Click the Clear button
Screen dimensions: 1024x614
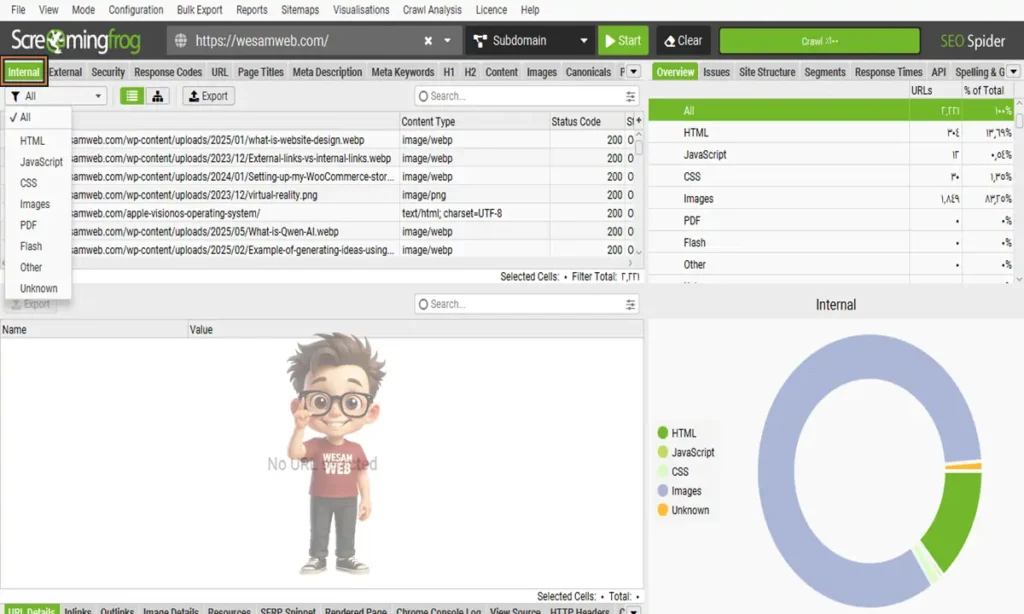[x=683, y=41]
